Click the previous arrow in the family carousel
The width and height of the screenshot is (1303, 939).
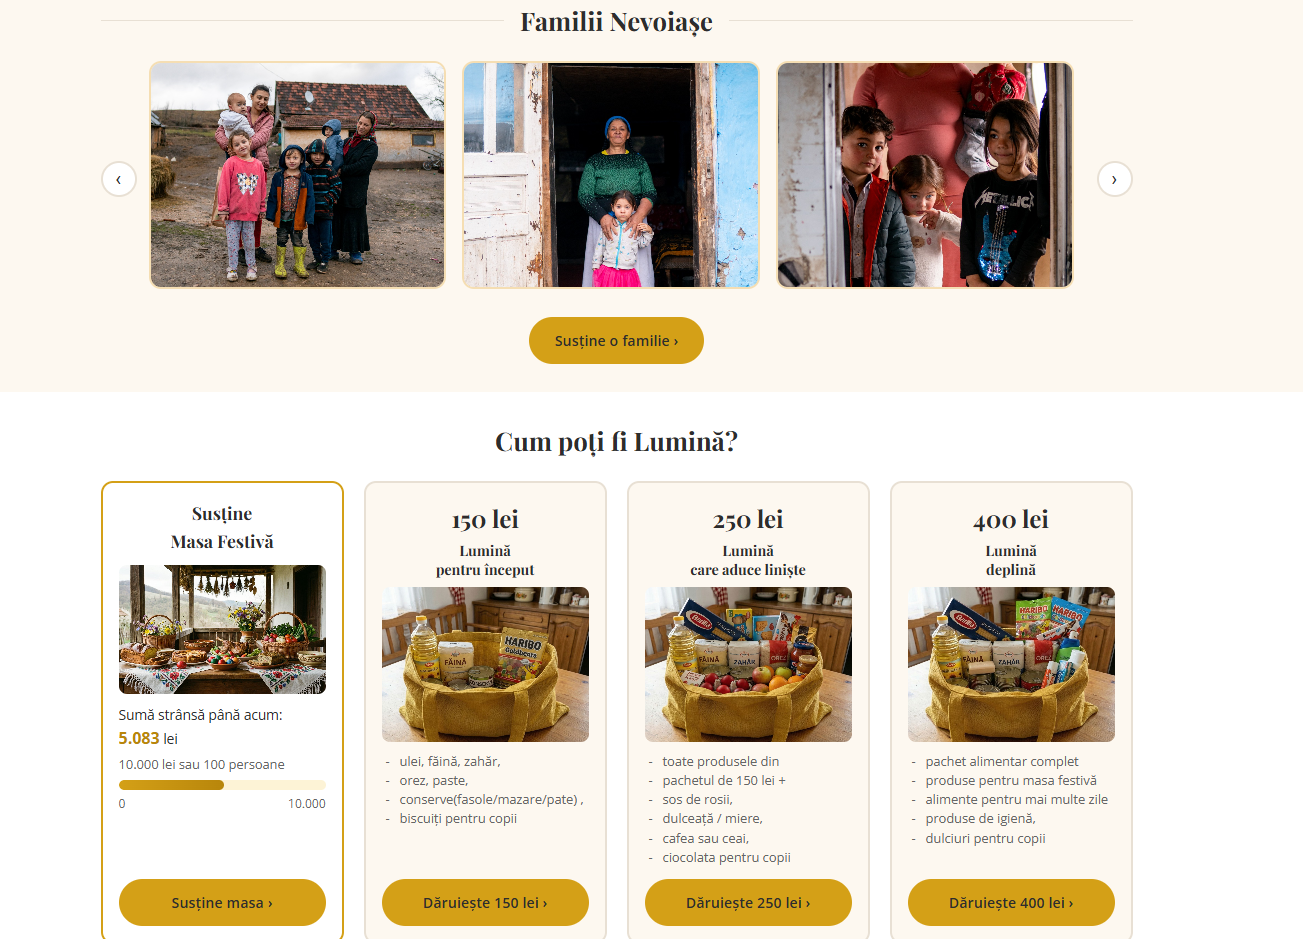click(x=119, y=179)
